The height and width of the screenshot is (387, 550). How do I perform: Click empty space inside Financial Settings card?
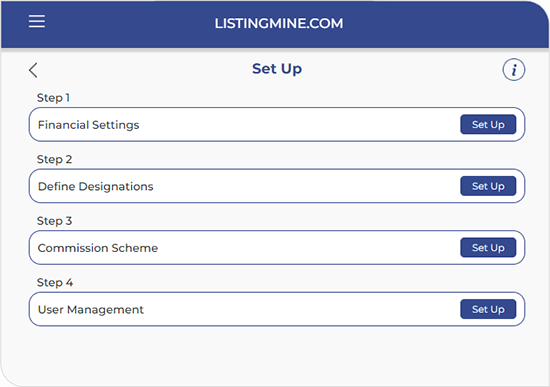click(298, 125)
